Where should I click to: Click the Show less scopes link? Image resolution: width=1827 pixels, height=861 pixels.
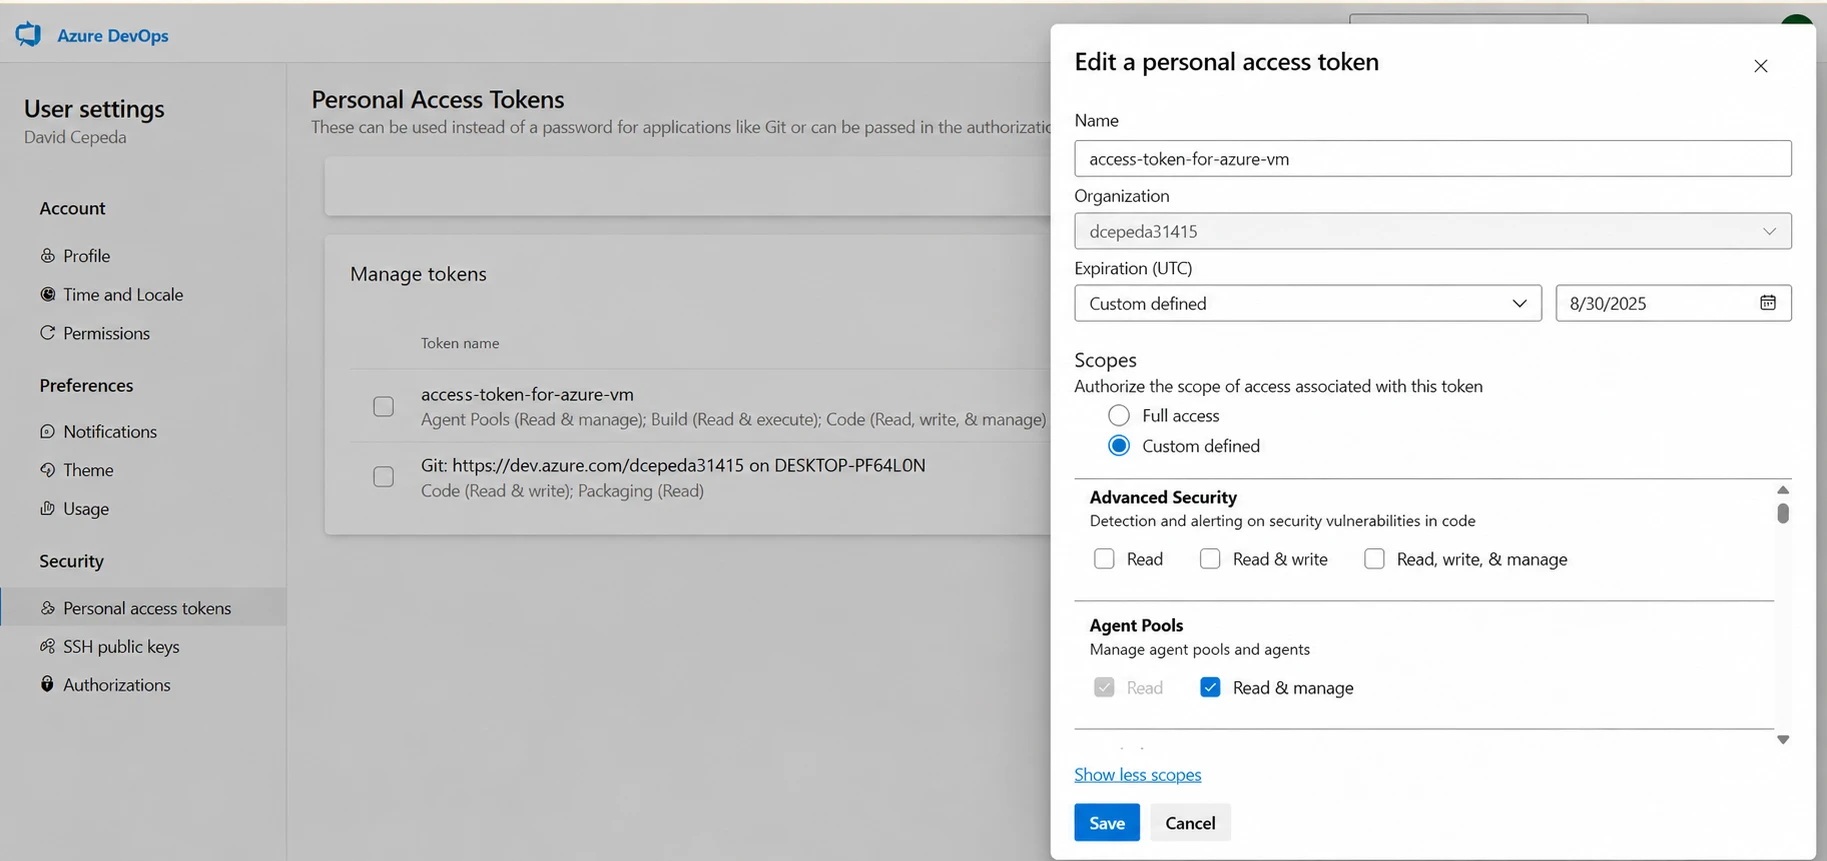(1138, 775)
